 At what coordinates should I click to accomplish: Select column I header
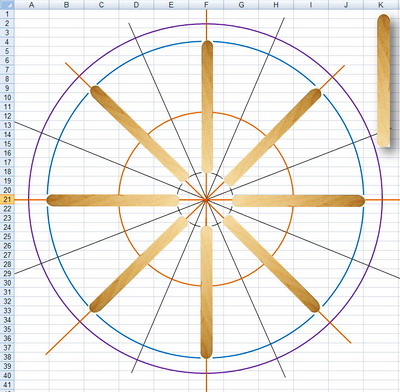point(311,5)
